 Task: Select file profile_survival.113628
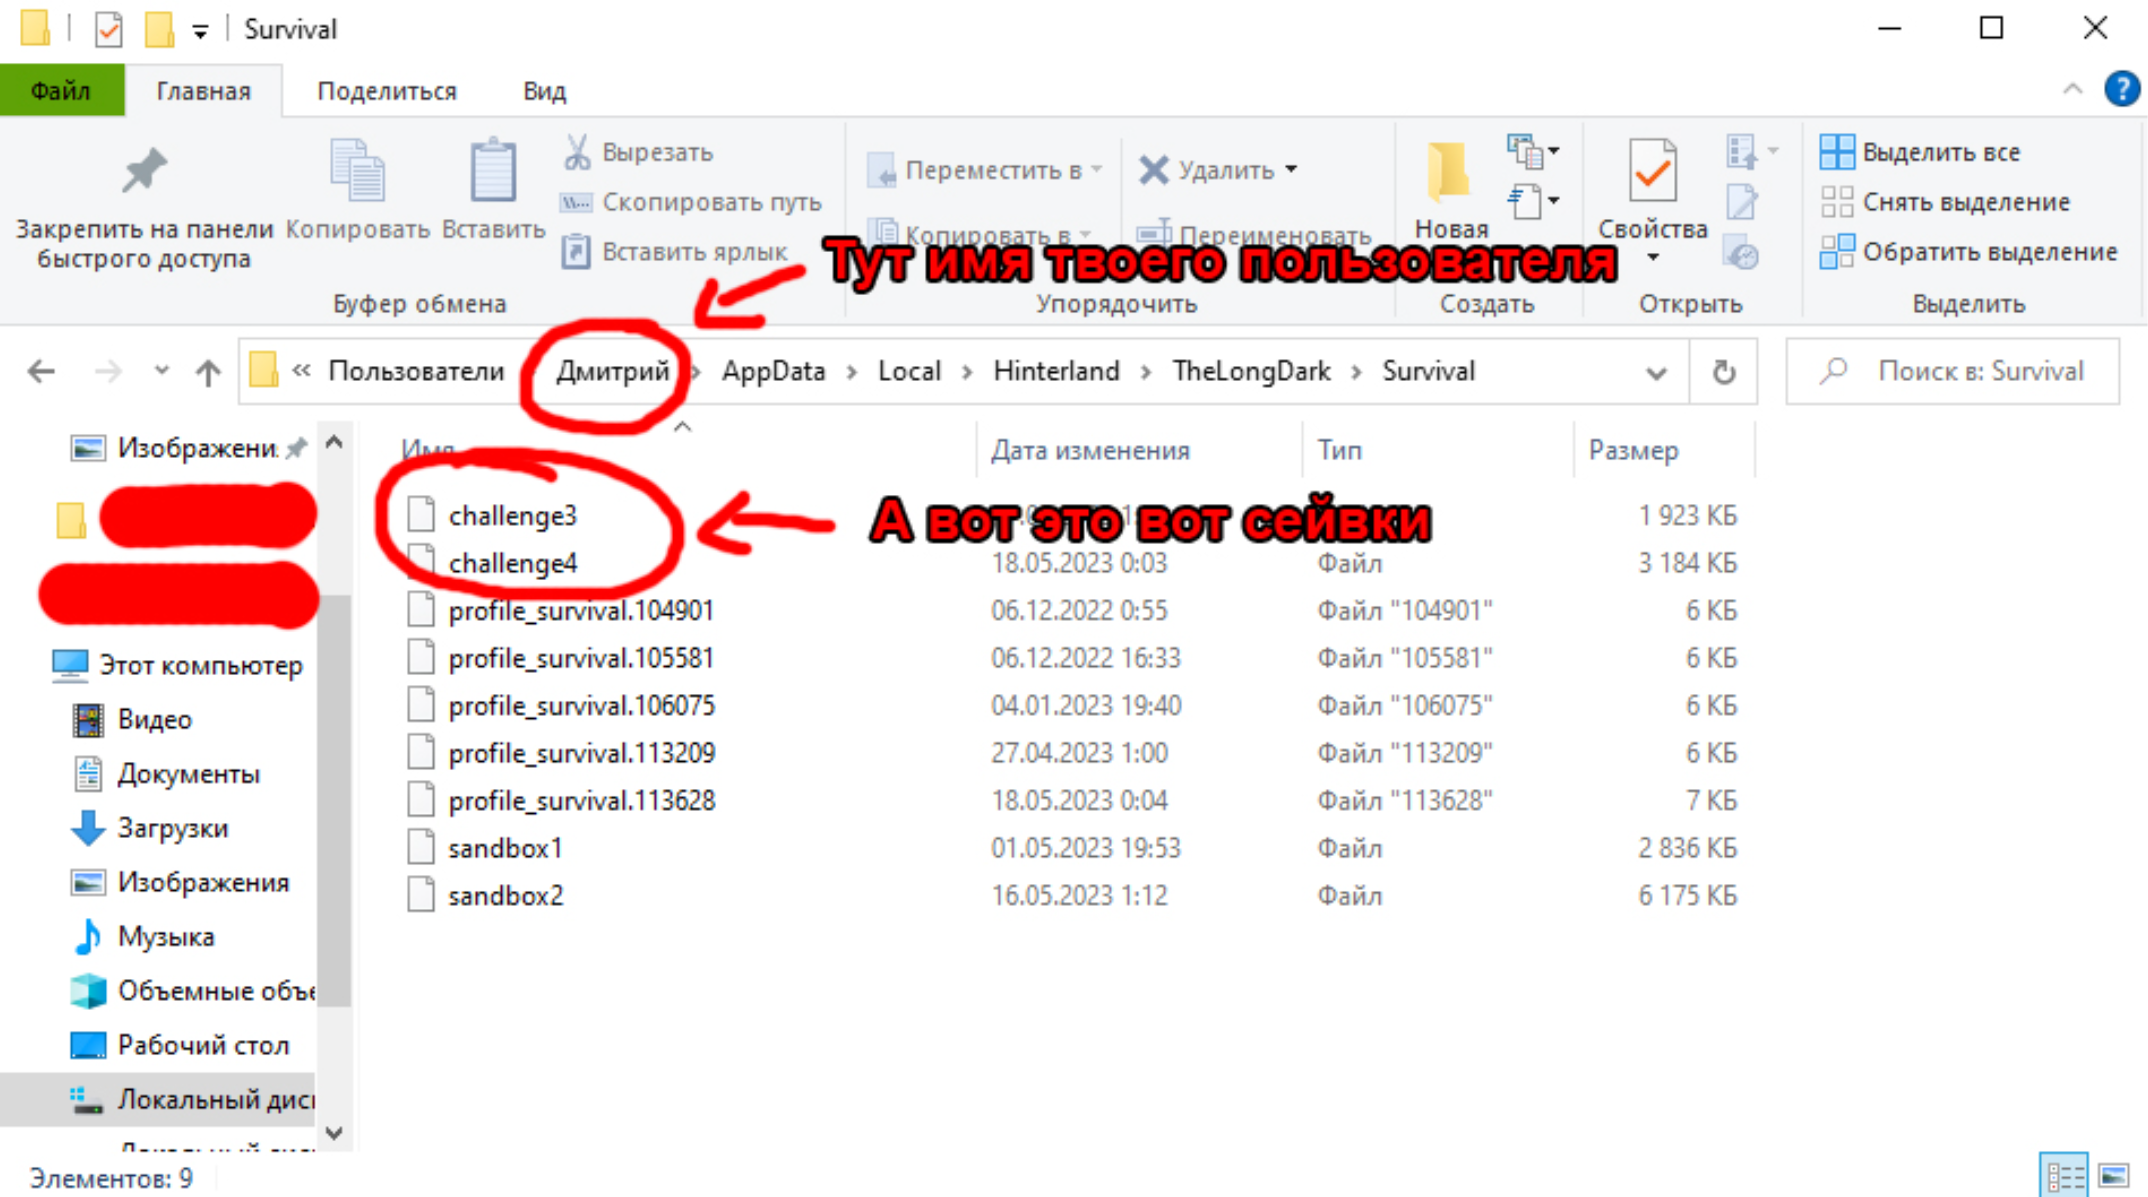pos(580,800)
